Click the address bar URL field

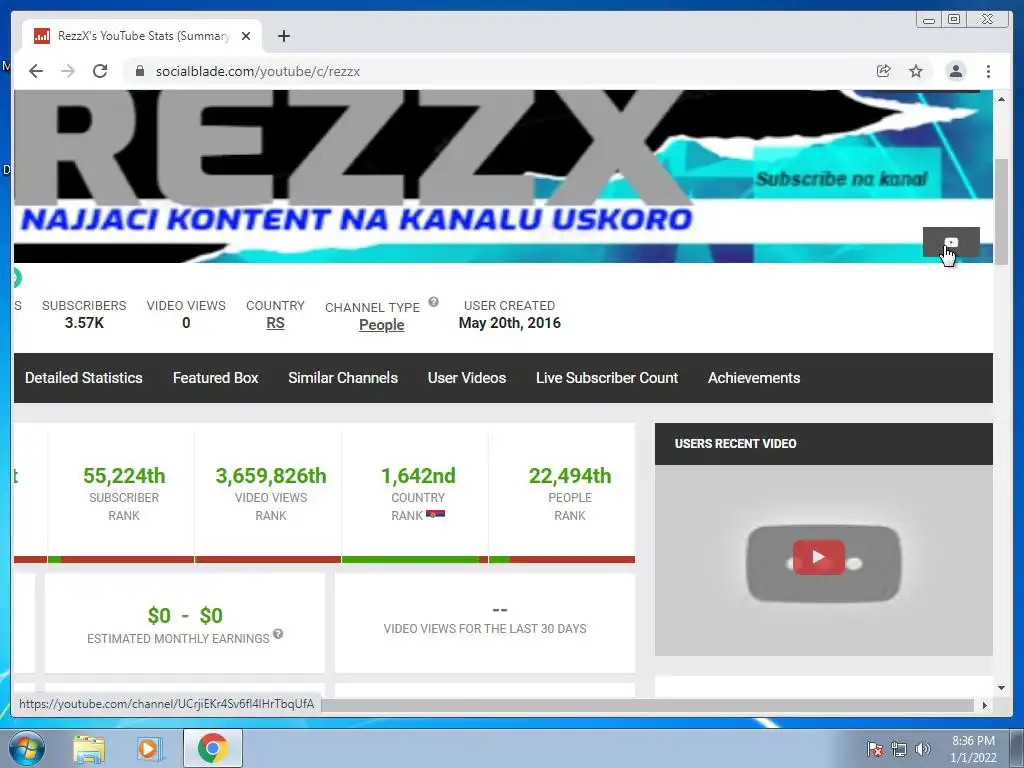click(496, 71)
